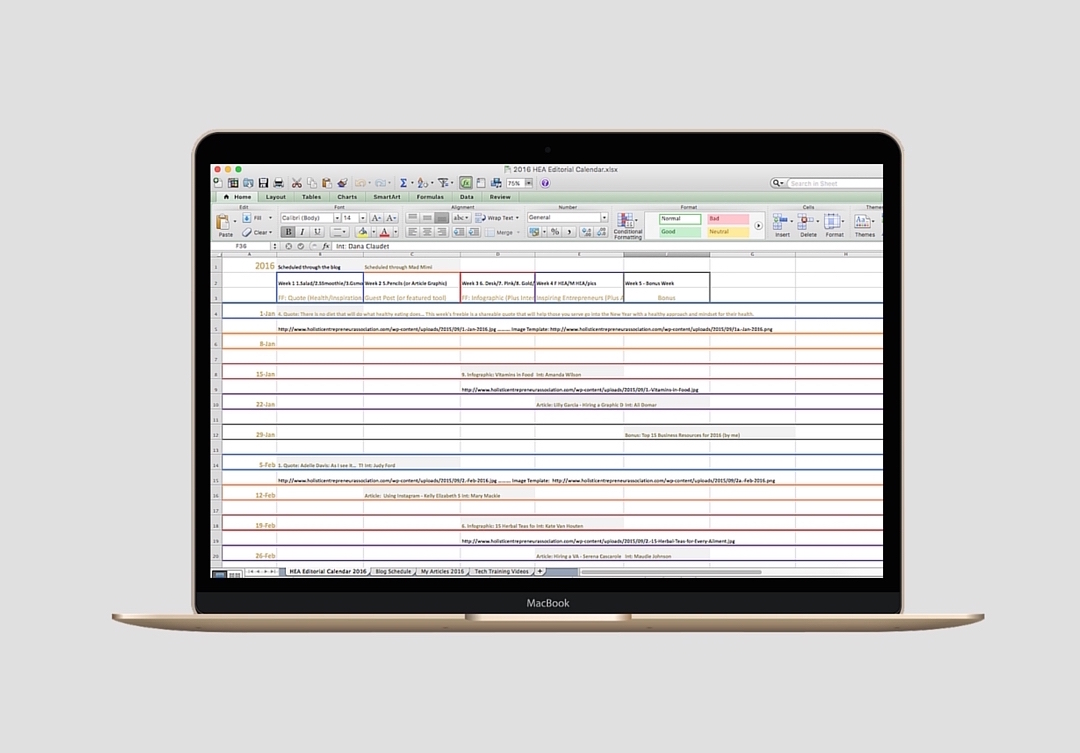
Task: Click the Cut scissors icon
Action: click(x=297, y=184)
